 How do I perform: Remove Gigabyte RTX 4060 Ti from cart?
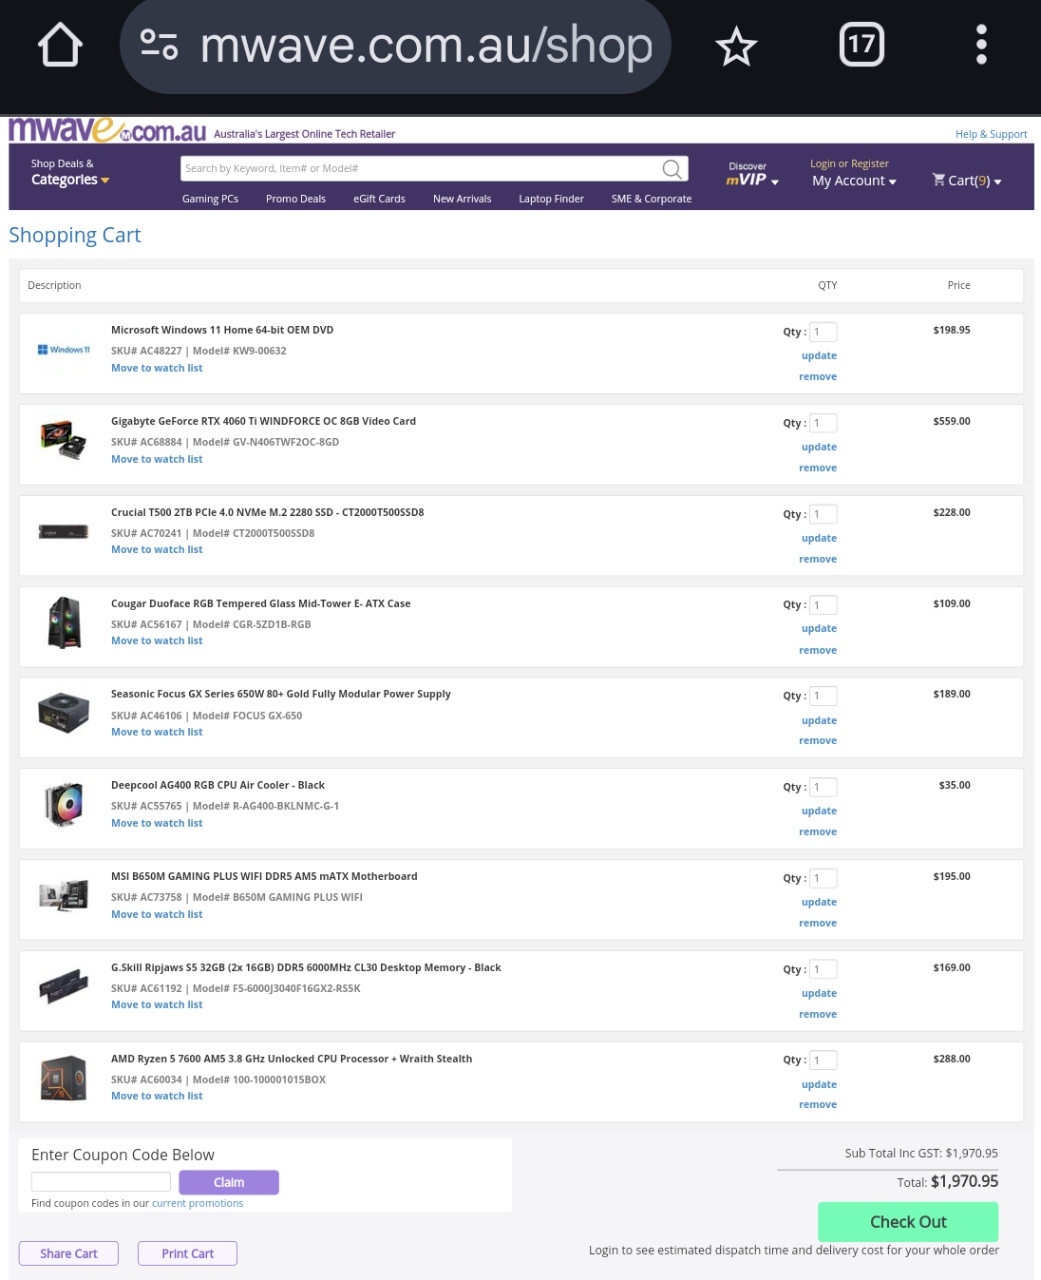(x=818, y=468)
